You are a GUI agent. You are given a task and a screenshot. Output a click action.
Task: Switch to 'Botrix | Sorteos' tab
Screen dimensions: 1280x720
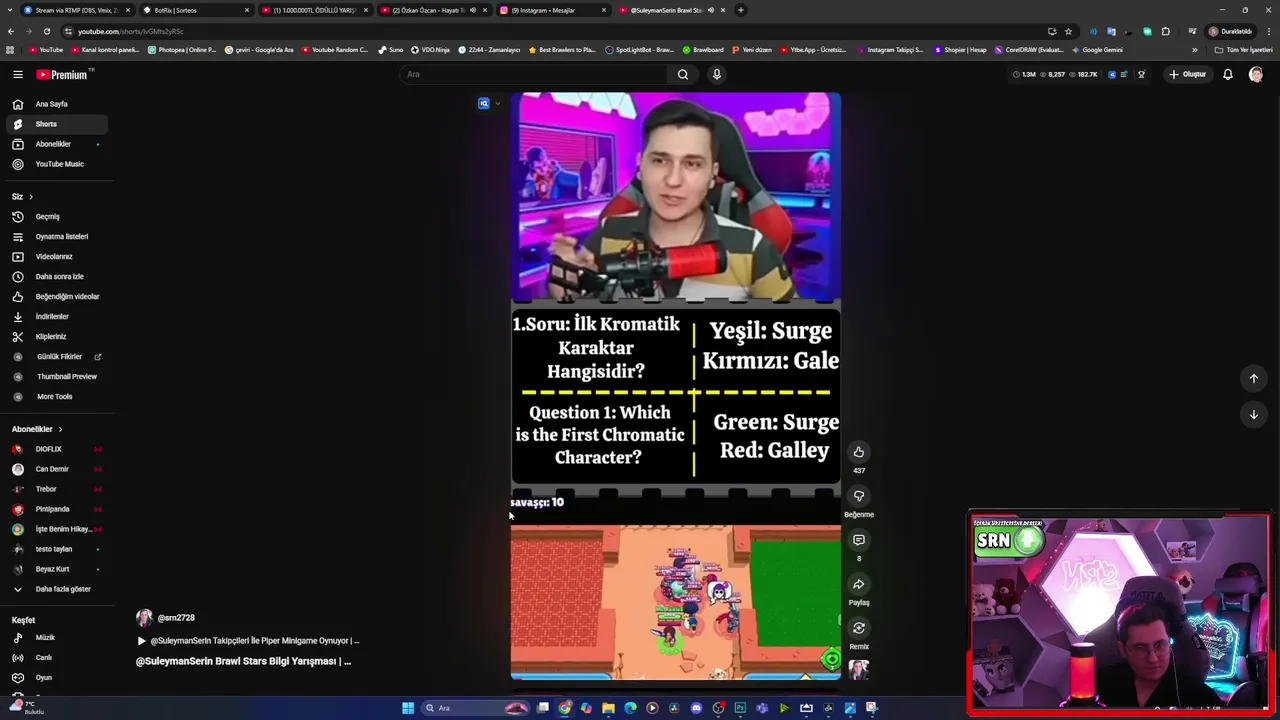tap(195, 10)
